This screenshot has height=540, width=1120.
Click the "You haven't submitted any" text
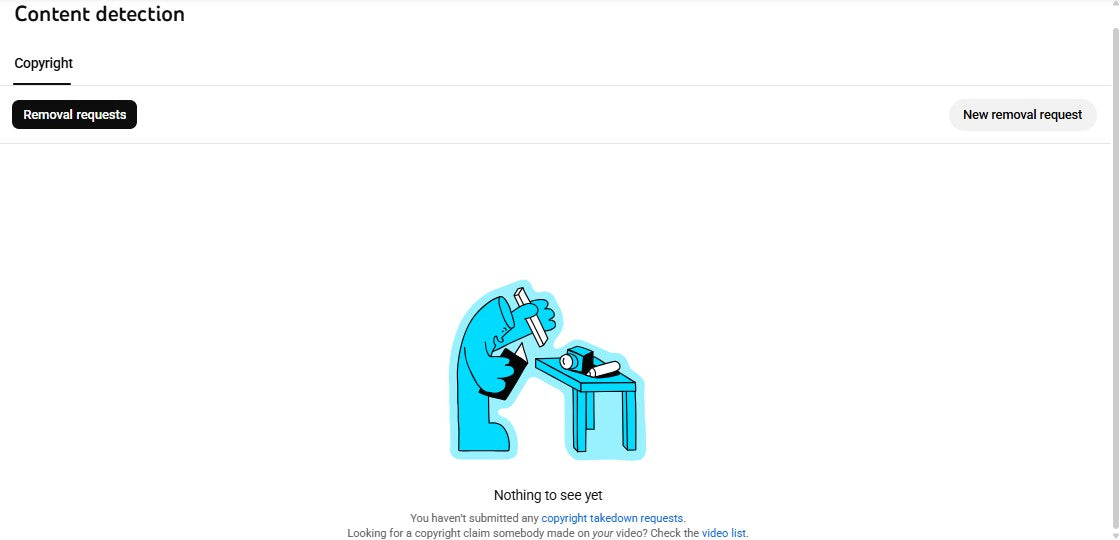474,519
